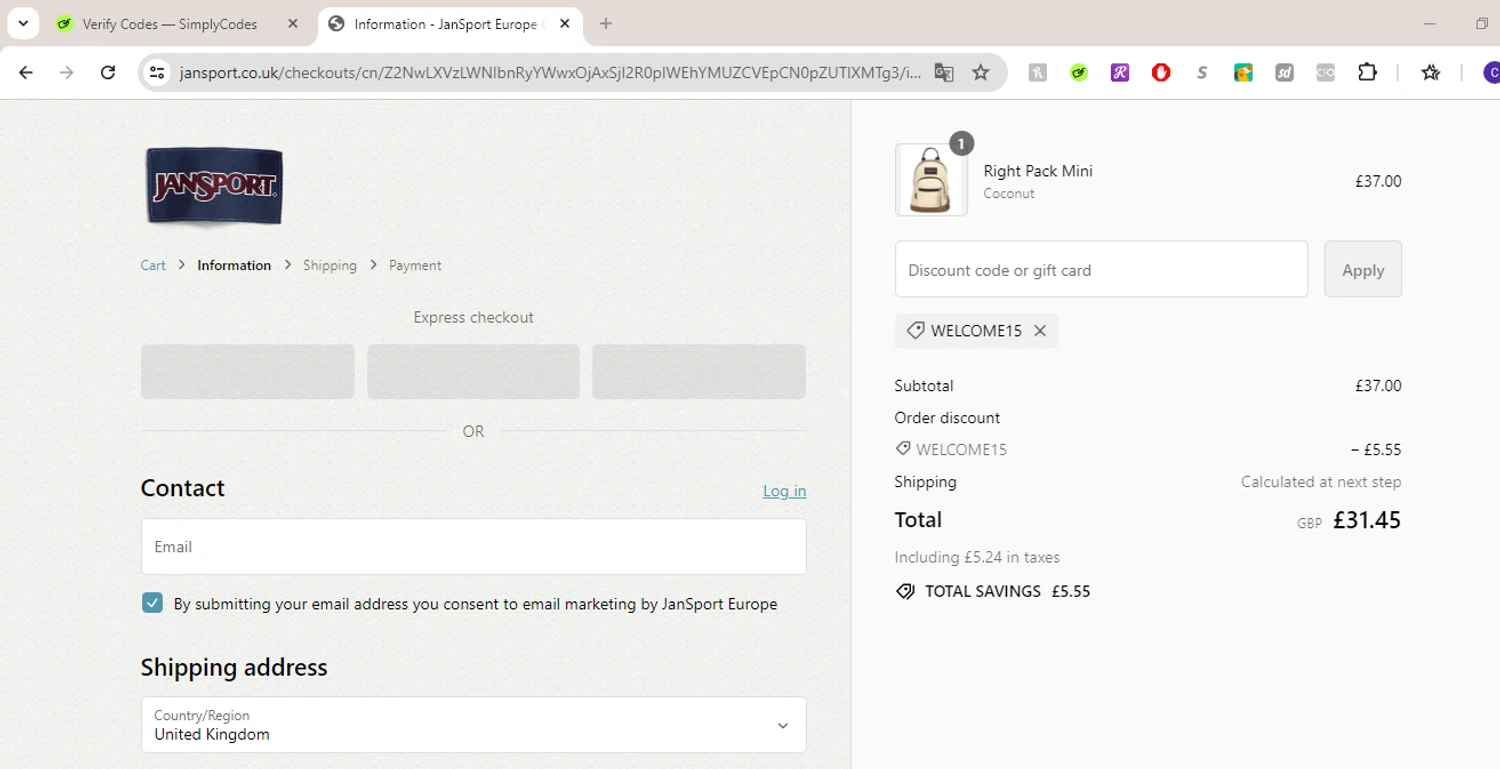Go back to Cart breadcrumb

[x=153, y=265]
